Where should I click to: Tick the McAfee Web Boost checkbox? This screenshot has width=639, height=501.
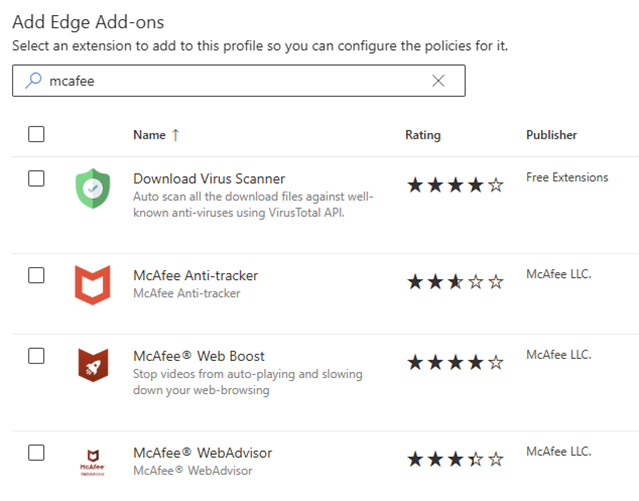37,355
